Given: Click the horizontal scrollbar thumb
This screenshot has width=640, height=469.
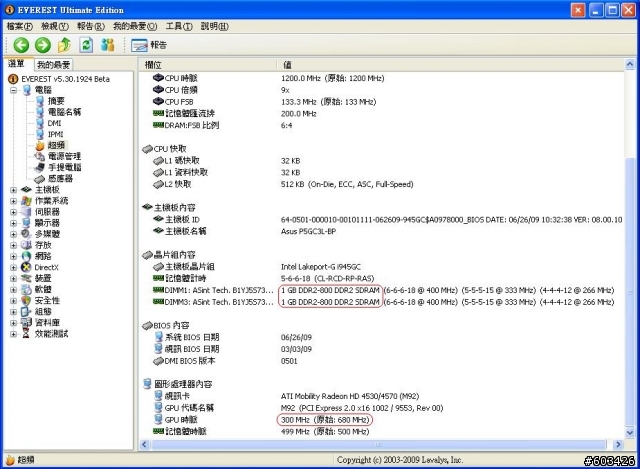Looking at the screenshot, I should (x=379, y=445).
